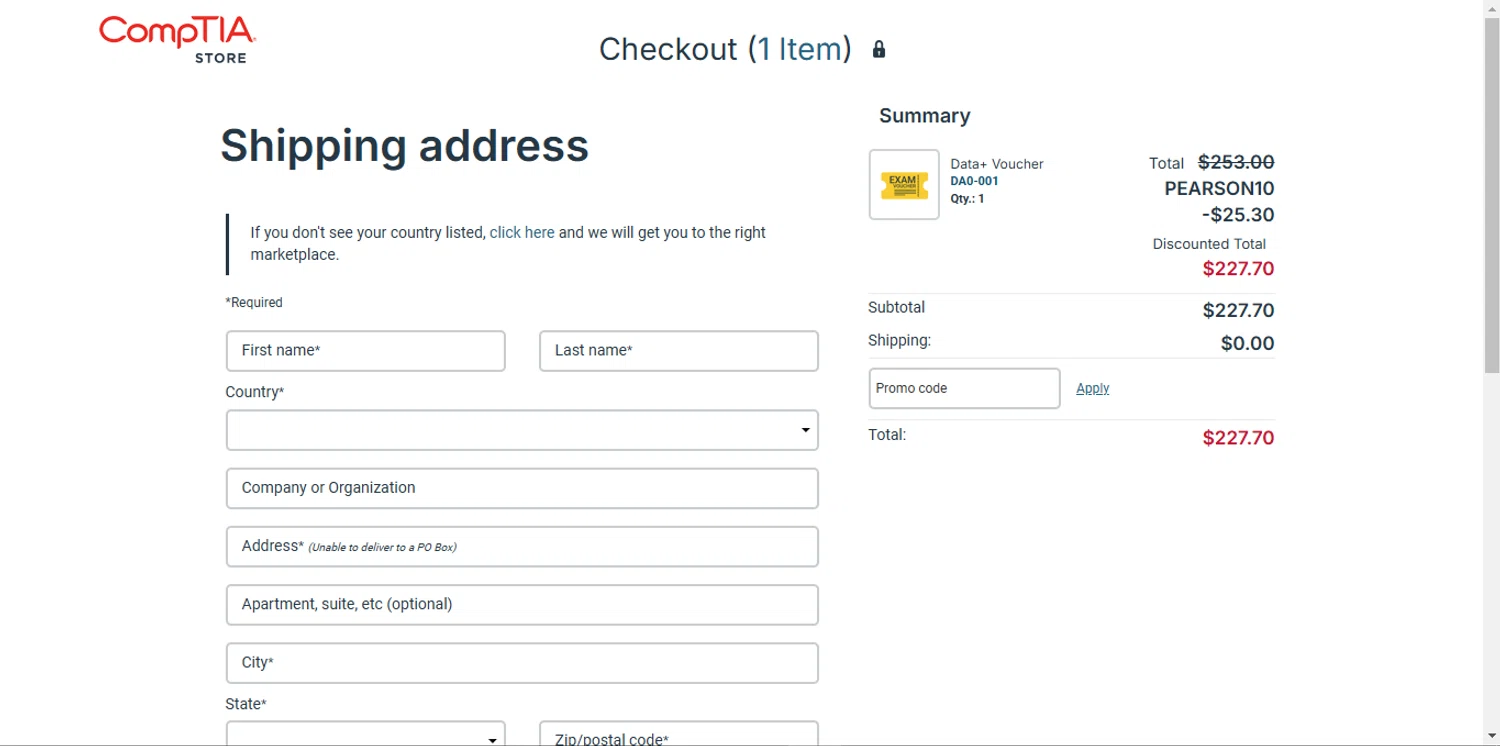This screenshot has width=1500, height=746.
Task: Focus the City input field
Action: [x=522, y=663]
